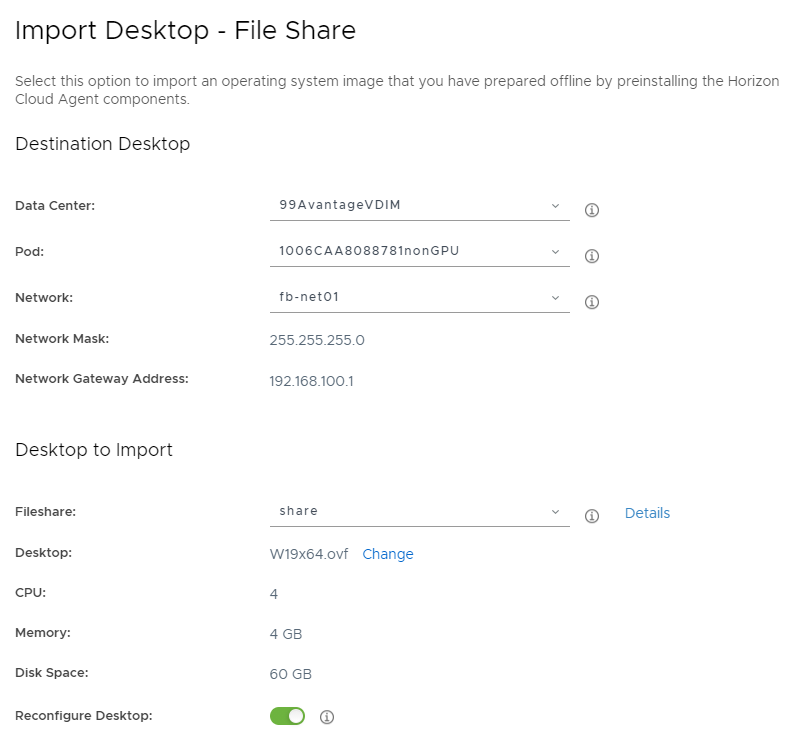Open the Network fb-net01 dropdown

point(419,297)
